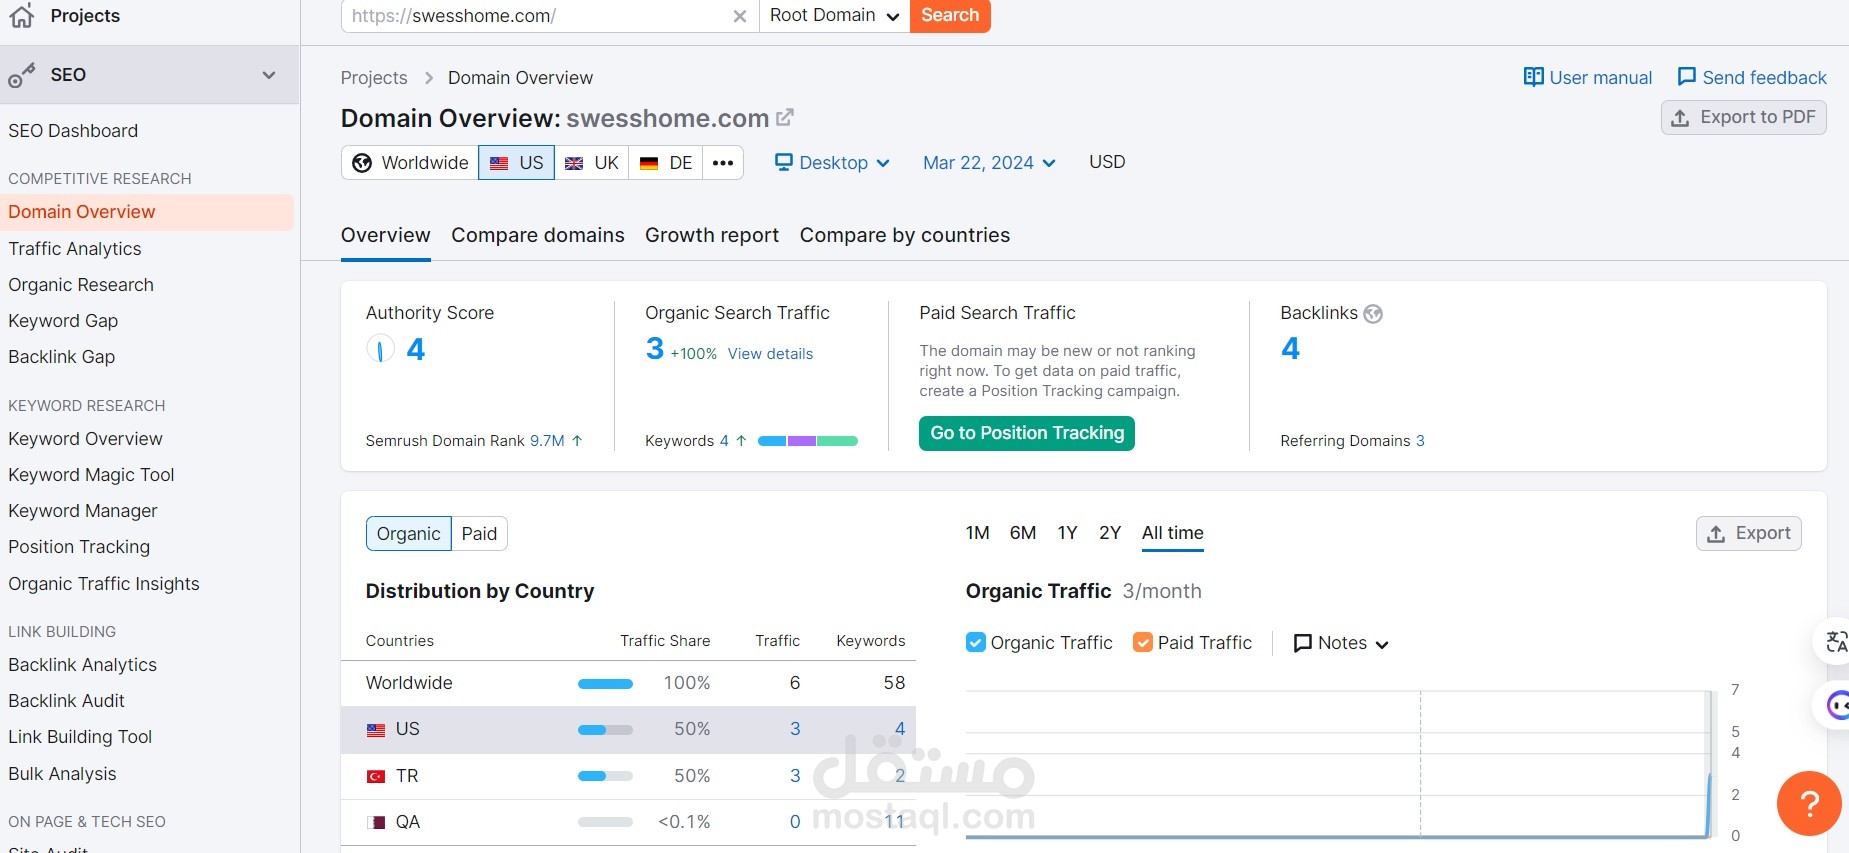Open Organic Research in the sidebar
This screenshot has width=1849, height=853.
tap(81, 285)
